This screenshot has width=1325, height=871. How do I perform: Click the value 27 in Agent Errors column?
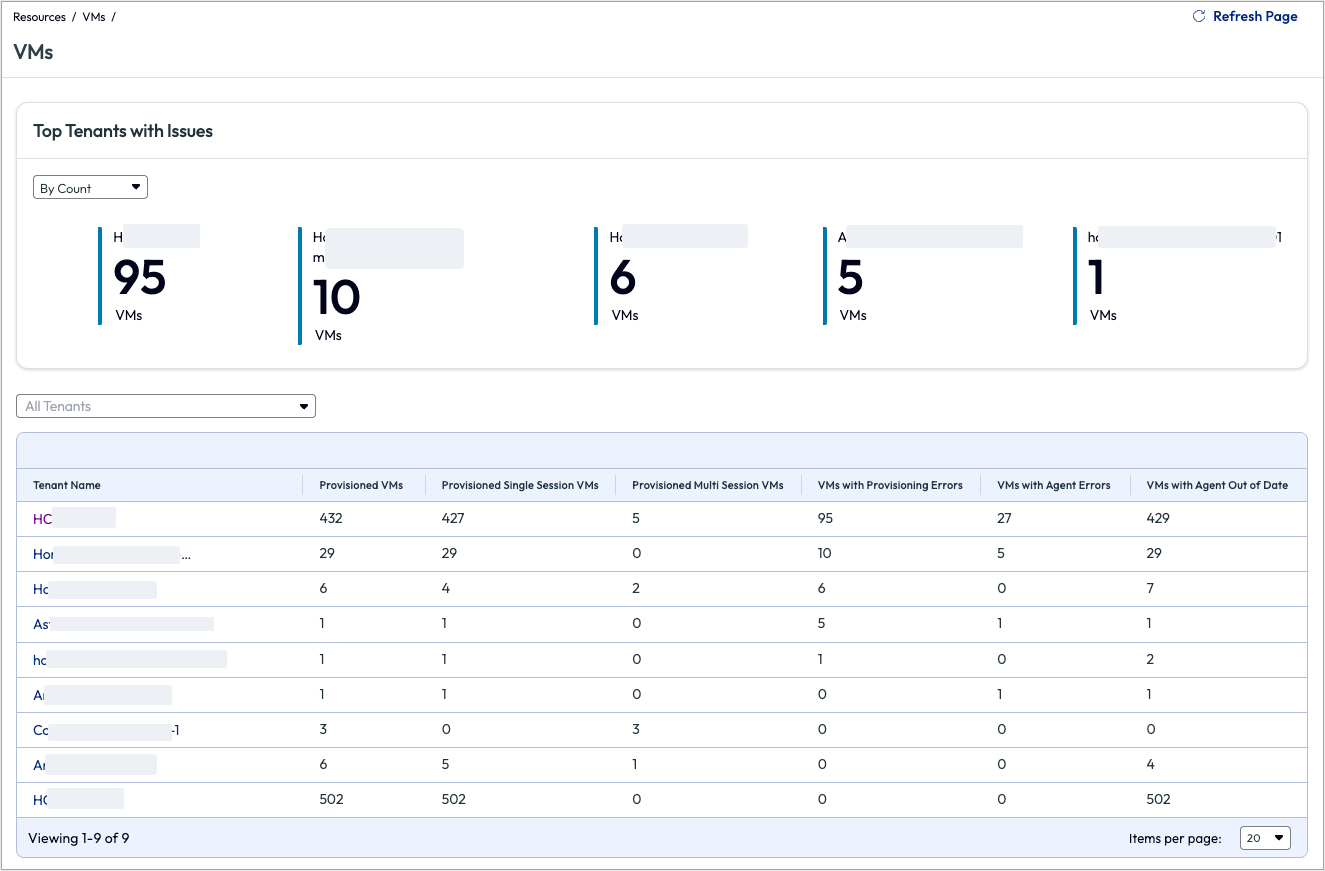(x=1005, y=518)
